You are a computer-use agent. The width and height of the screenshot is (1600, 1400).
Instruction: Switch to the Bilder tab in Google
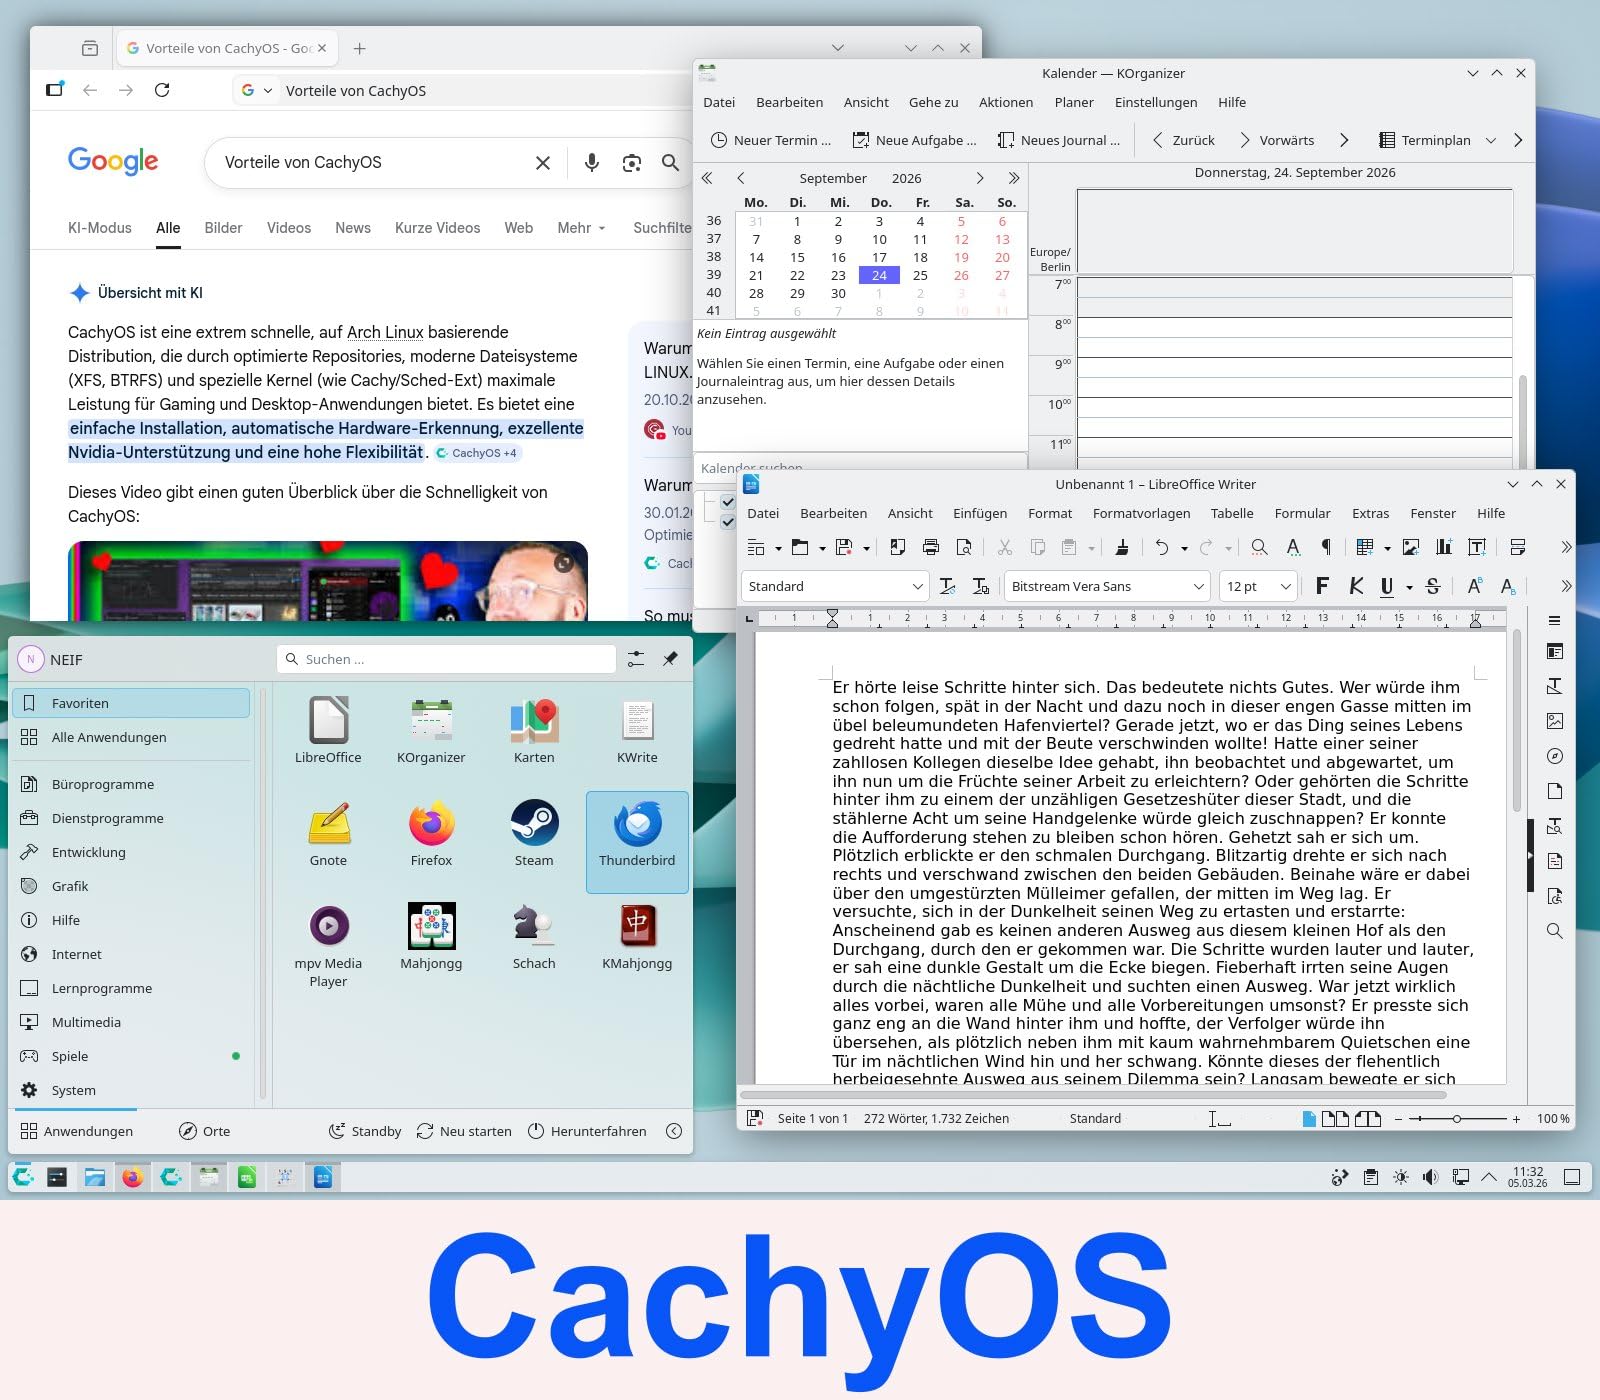(x=223, y=228)
